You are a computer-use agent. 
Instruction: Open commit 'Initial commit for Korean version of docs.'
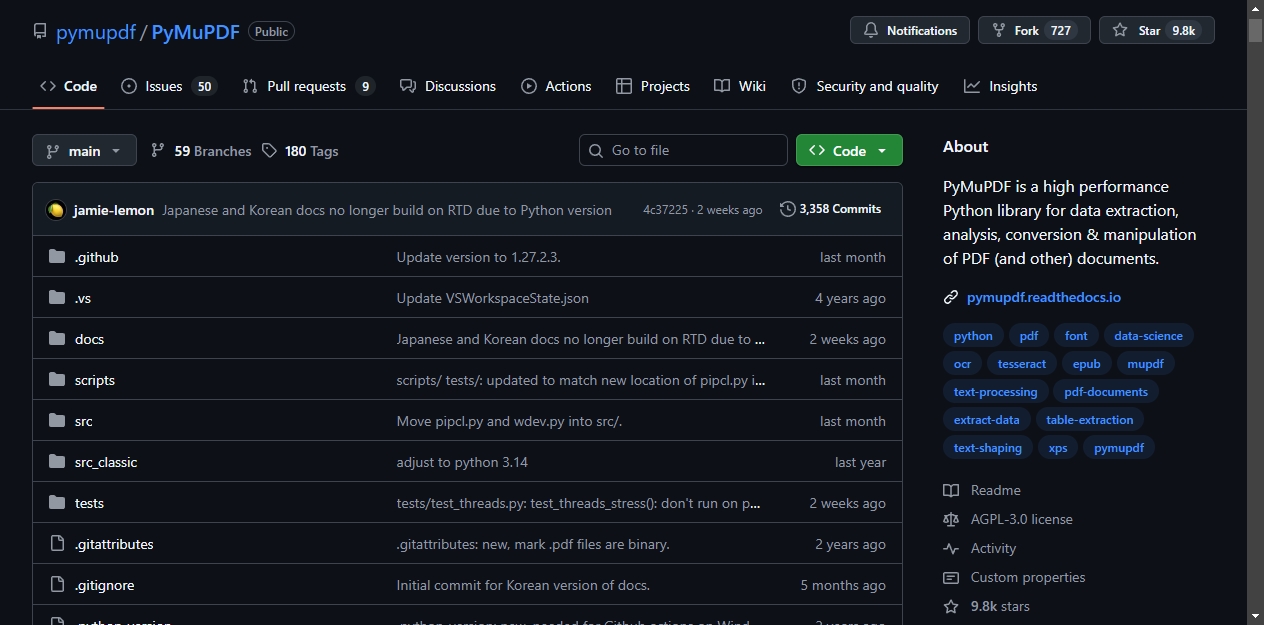click(x=523, y=585)
